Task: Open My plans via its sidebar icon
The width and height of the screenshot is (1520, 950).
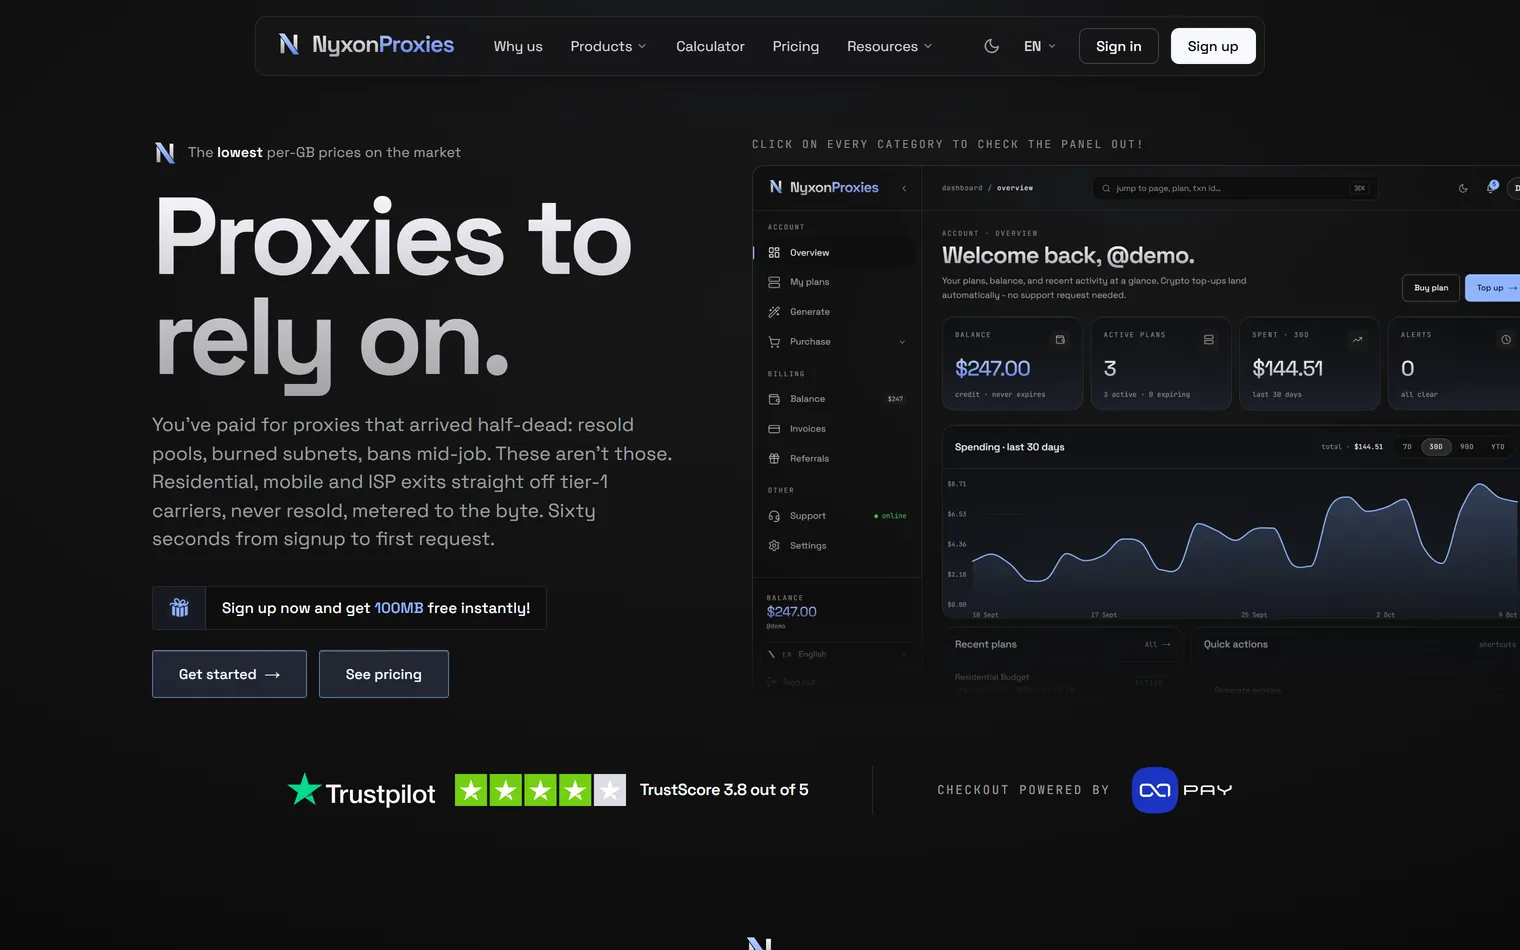Action: (774, 282)
